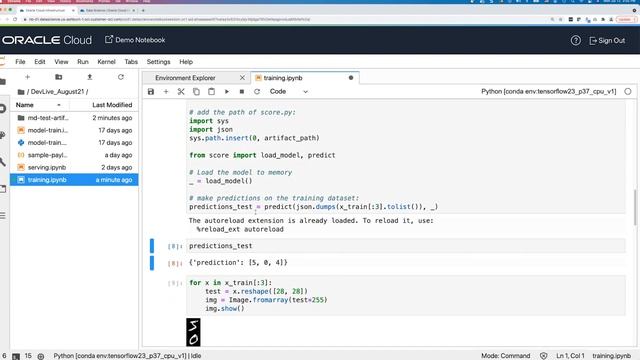Select the model-train... Python file

pos(74,142)
